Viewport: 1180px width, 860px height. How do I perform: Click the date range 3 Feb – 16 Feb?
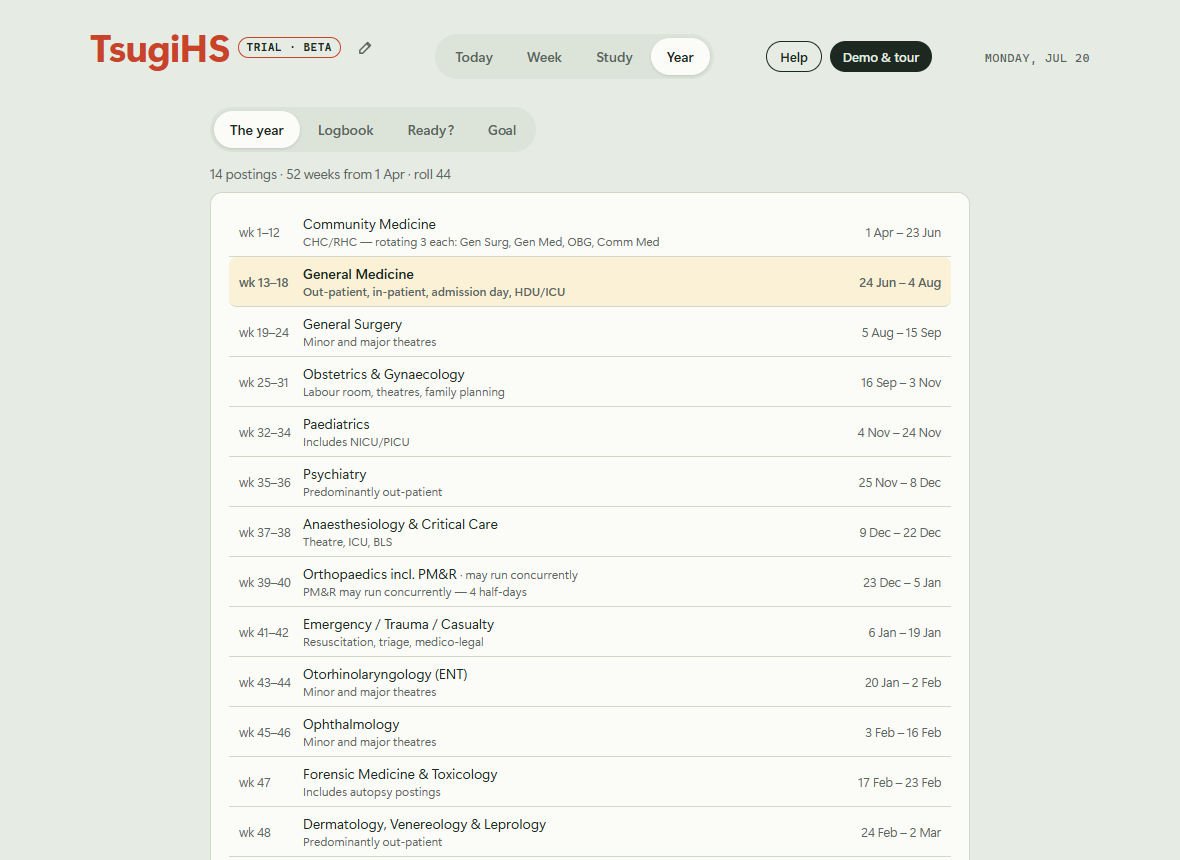(903, 733)
